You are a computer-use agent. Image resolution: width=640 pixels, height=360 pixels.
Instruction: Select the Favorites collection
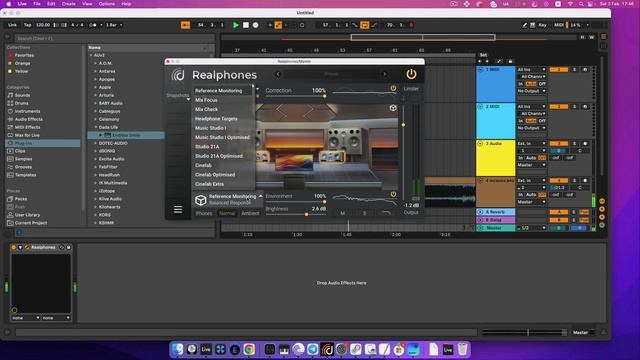(x=24, y=55)
